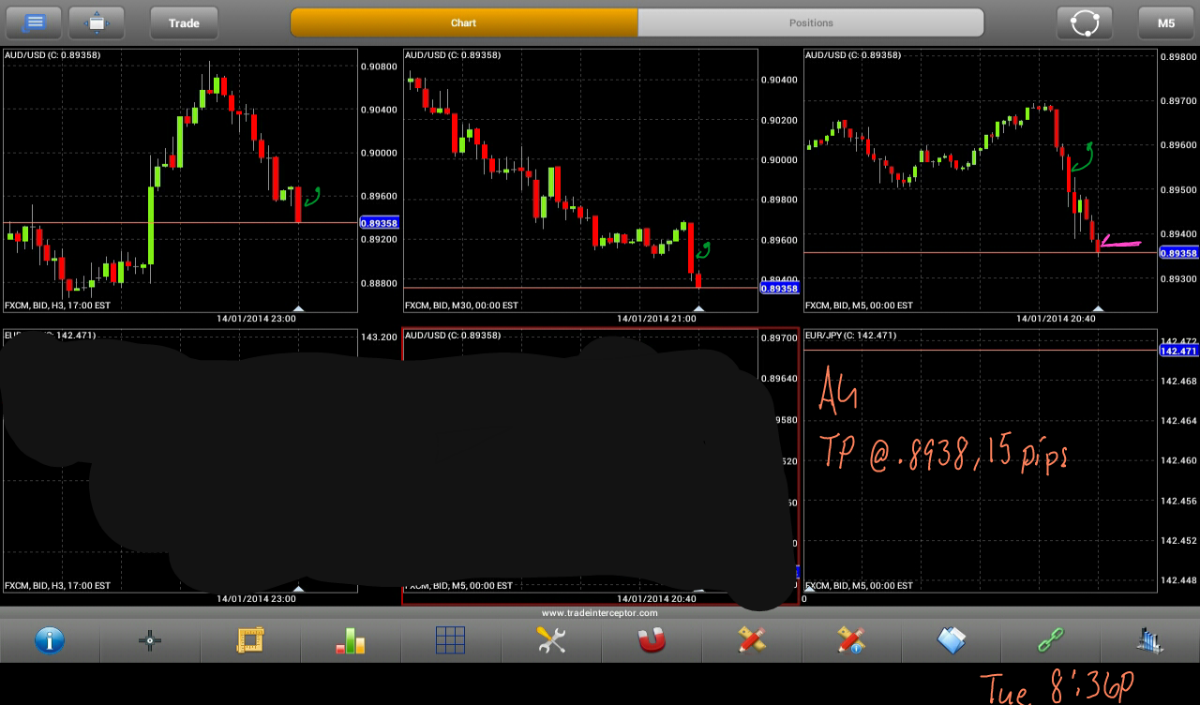1200x705 pixels.
Task: Click the 142.448 axis value on EUR/JPY chart
Action: coord(1178,580)
